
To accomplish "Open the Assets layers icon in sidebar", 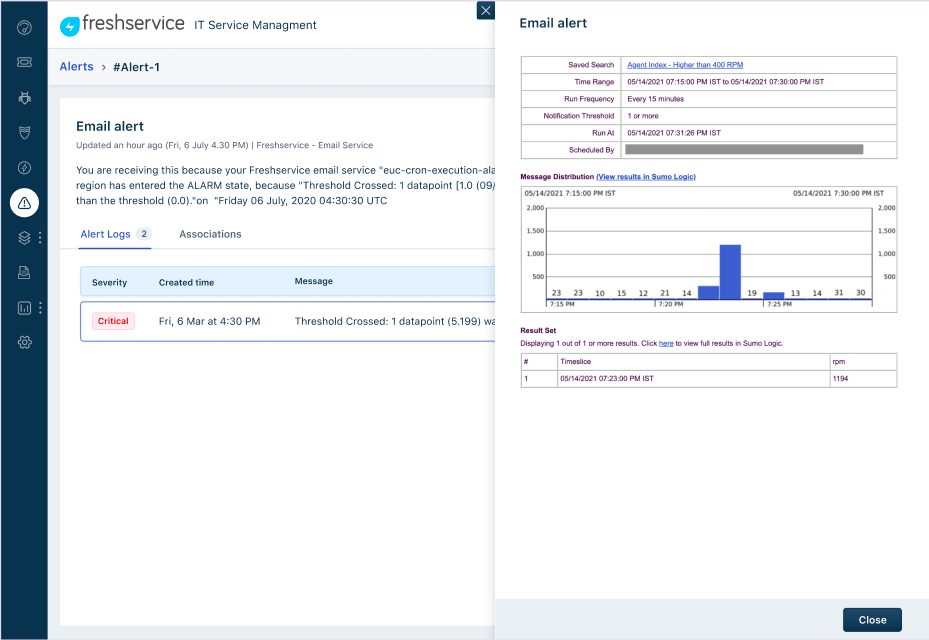I will point(24,238).
